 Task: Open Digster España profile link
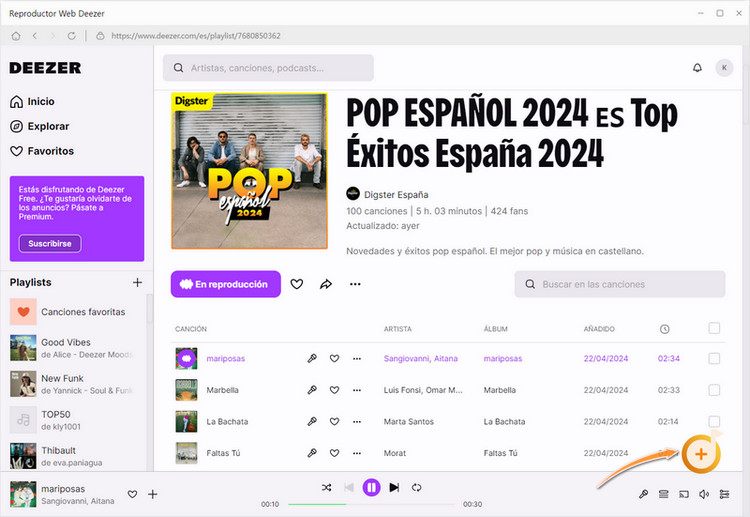[396, 195]
